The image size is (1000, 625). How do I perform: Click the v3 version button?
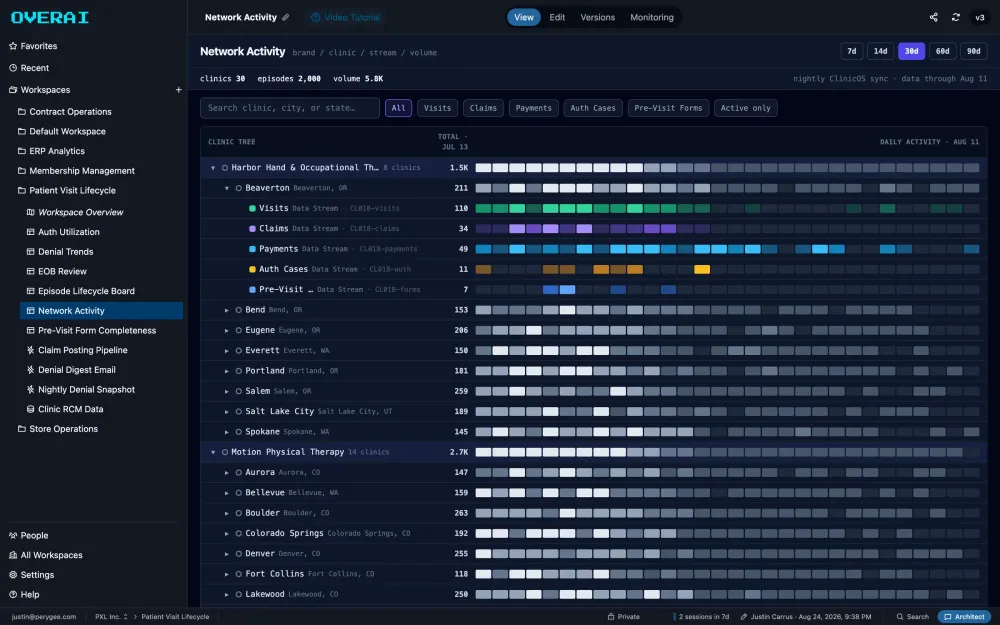(980, 17)
